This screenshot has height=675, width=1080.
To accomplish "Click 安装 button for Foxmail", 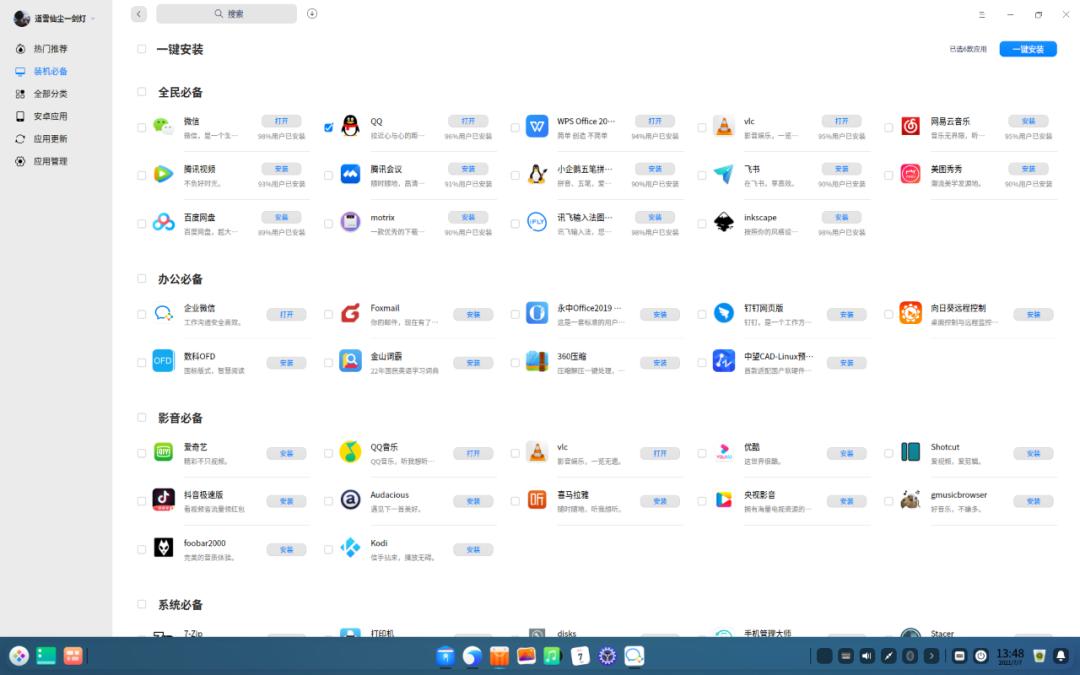I will click(473, 315).
